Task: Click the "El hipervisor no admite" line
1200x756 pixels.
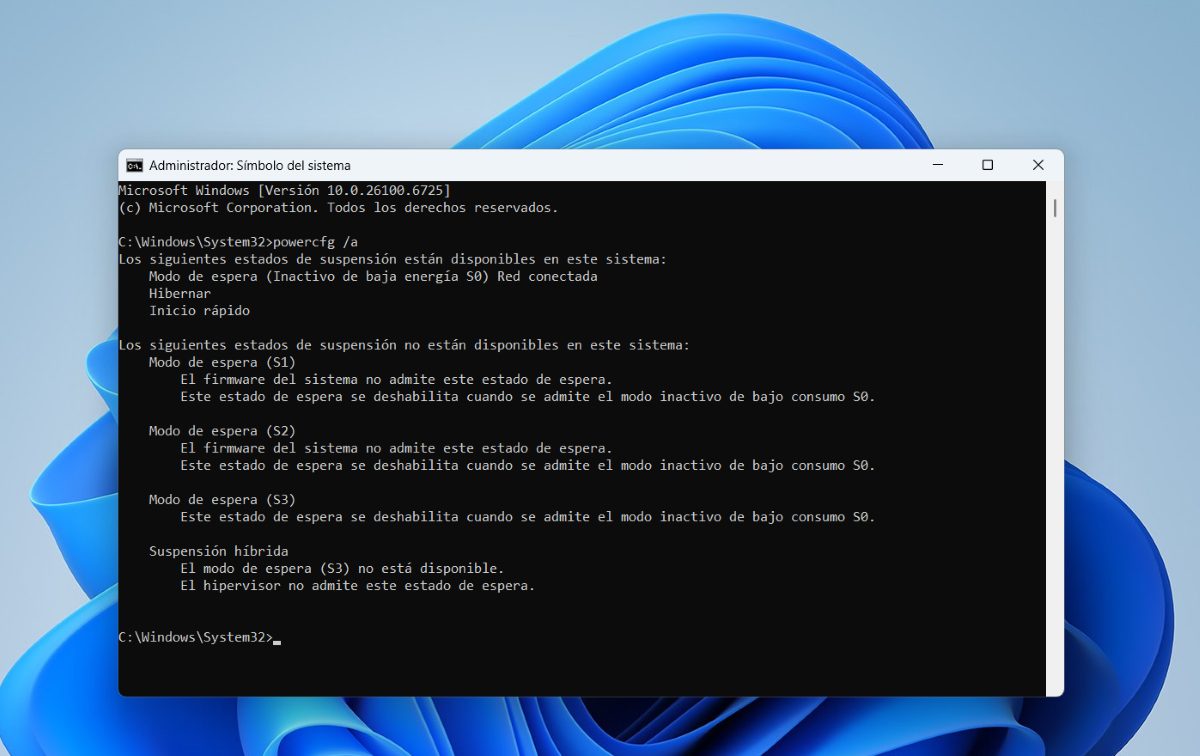Action: (357, 586)
